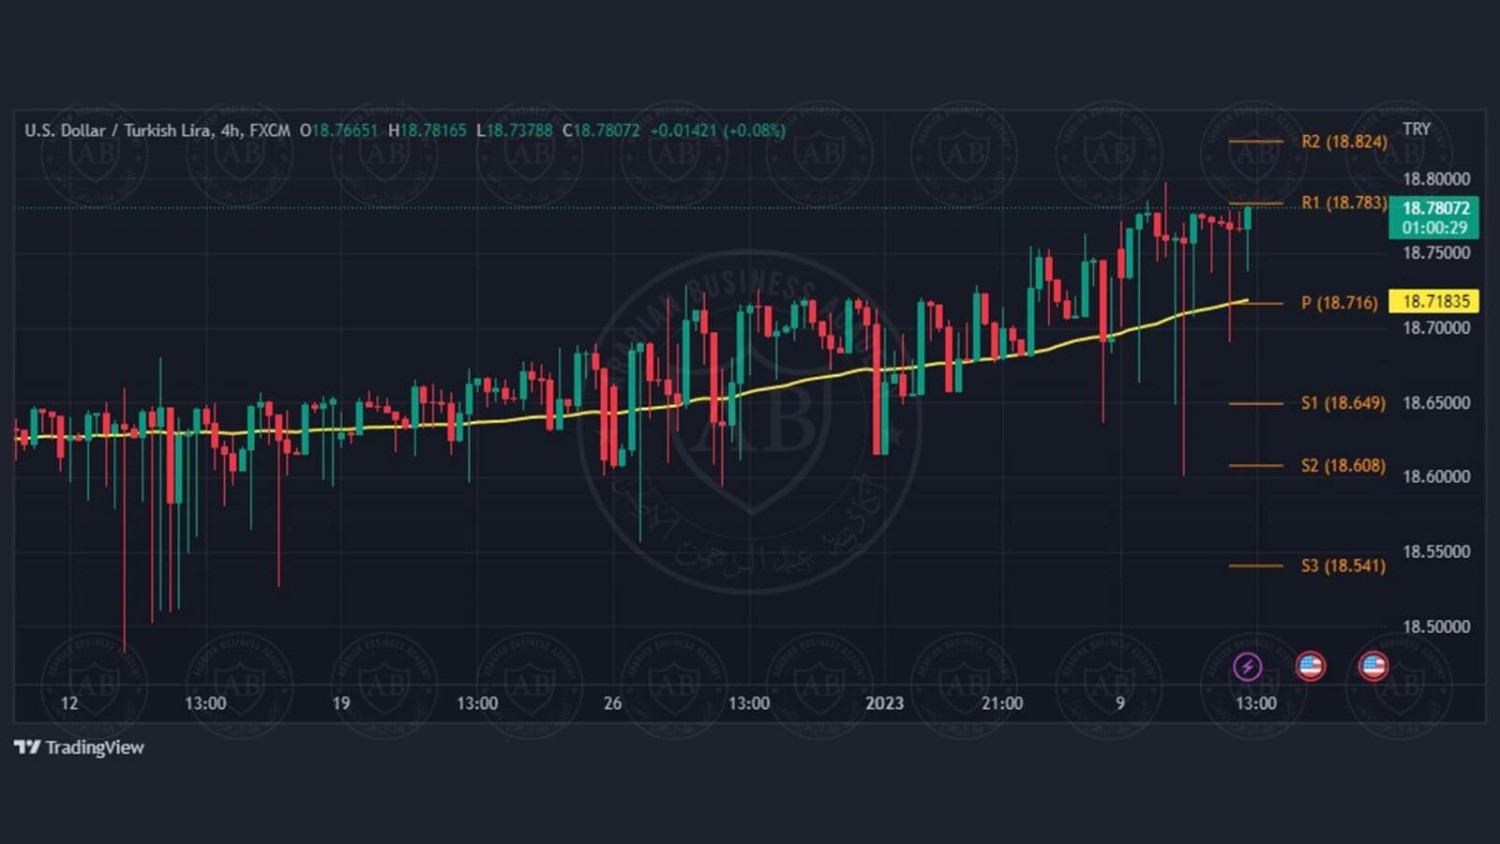Select the S3 (18.541) pivot label
Screen dimensions: 1500x844
[1343, 566]
